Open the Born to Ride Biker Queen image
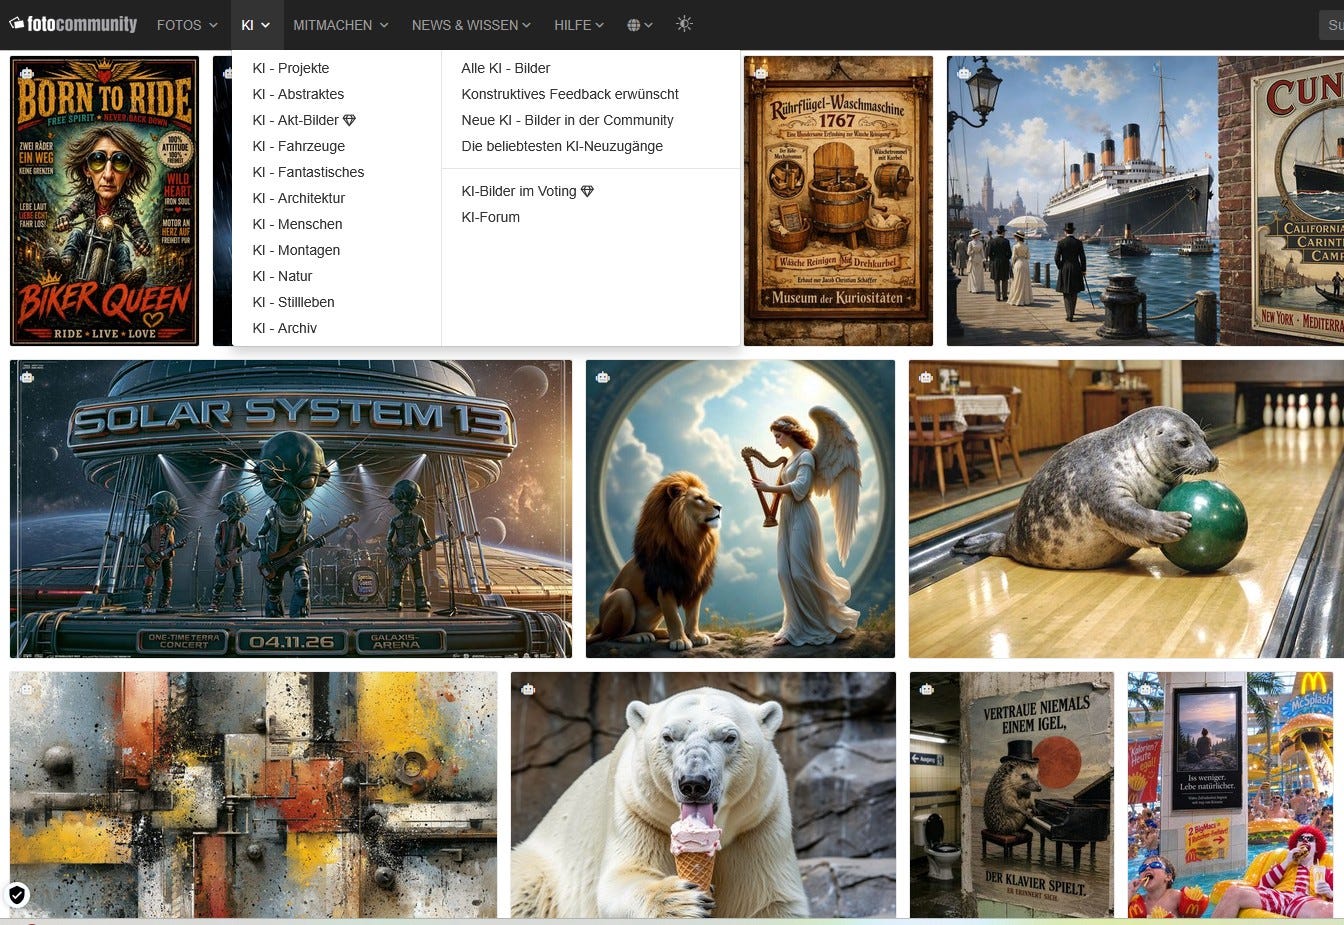This screenshot has width=1344, height=925. coord(104,201)
